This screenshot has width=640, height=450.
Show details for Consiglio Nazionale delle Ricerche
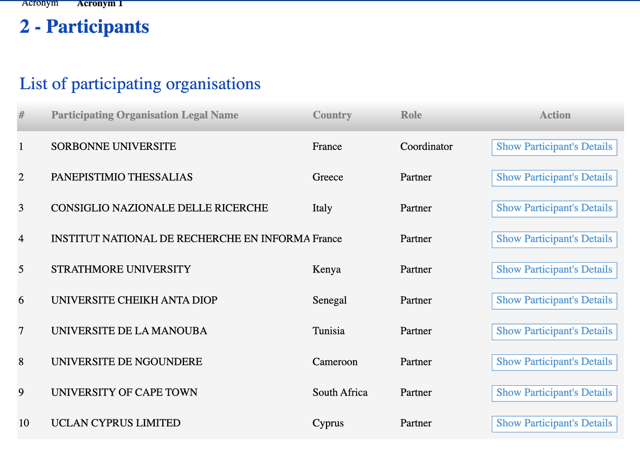click(554, 208)
